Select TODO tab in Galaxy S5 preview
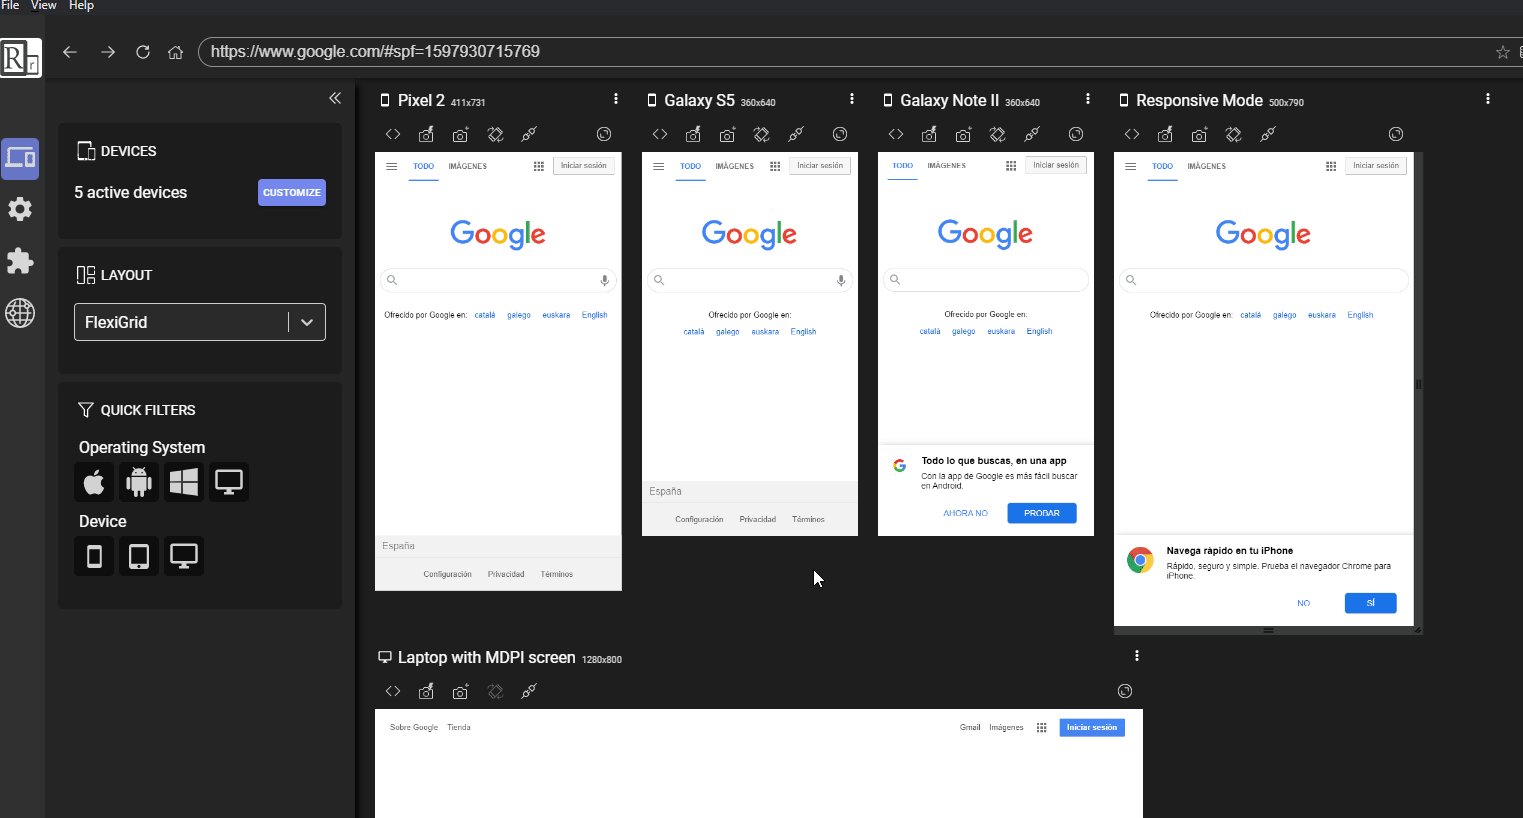This screenshot has width=1523, height=818. click(x=691, y=166)
